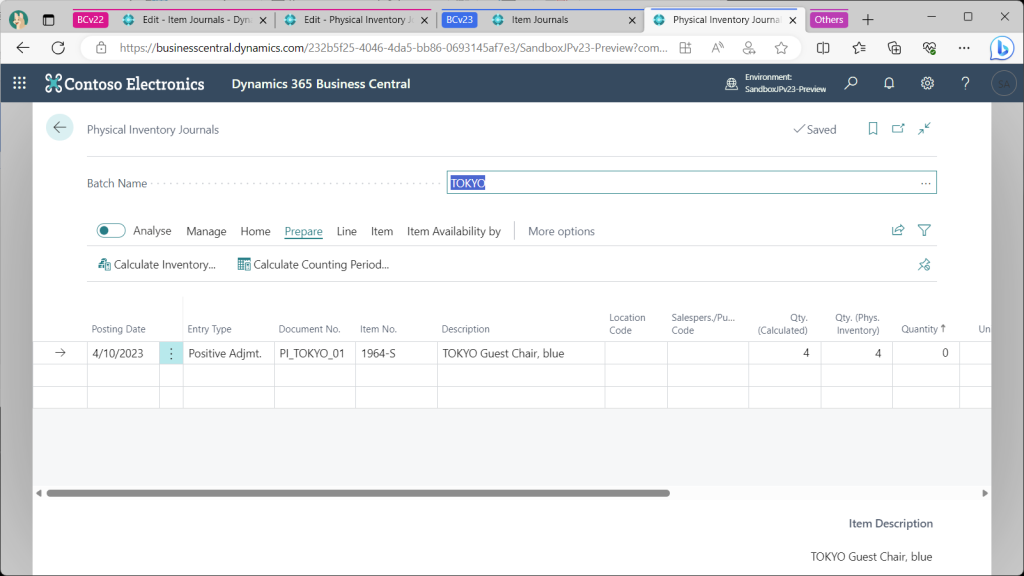Open the browser settings and more menu

pyautogui.click(x=964, y=48)
